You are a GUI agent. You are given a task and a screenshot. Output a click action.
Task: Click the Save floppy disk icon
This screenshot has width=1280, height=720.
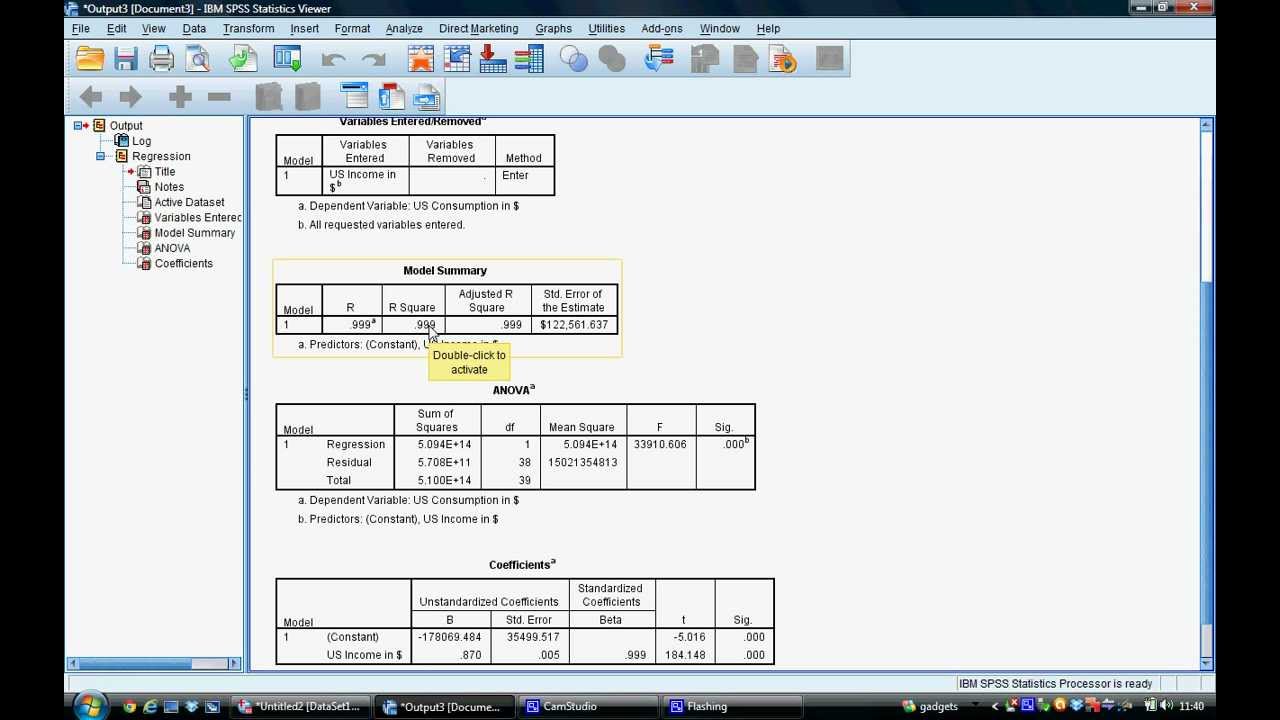point(126,60)
